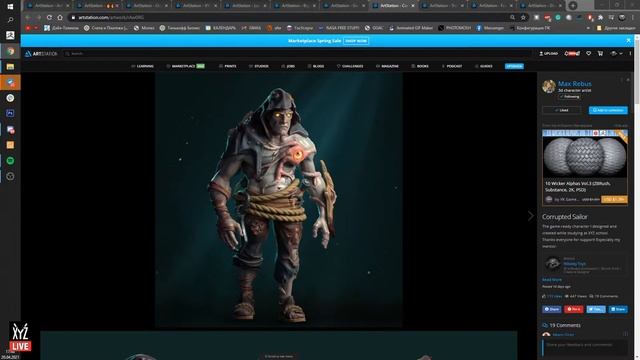Click the orange price button on Wicker Alphas
This screenshot has width=640, height=360.
coord(614,199)
